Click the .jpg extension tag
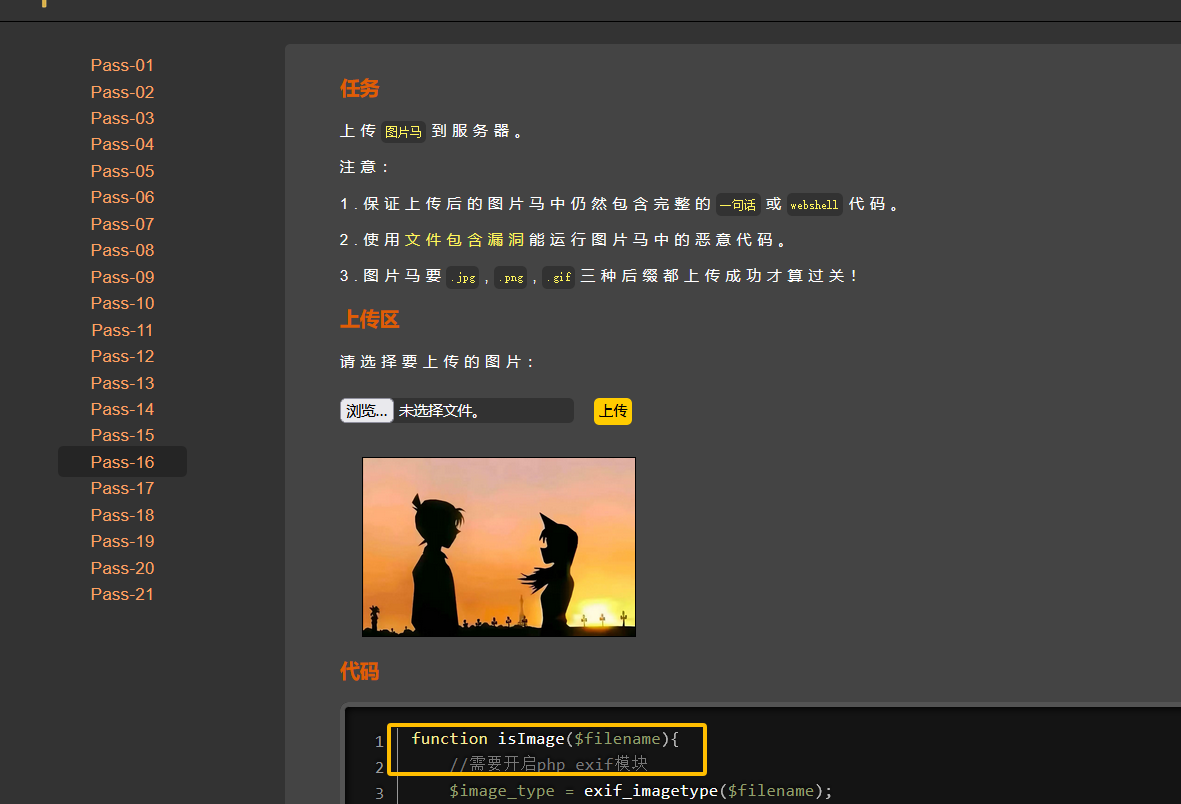Image resolution: width=1181 pixels, height=804 pixels. click(462, 277)
